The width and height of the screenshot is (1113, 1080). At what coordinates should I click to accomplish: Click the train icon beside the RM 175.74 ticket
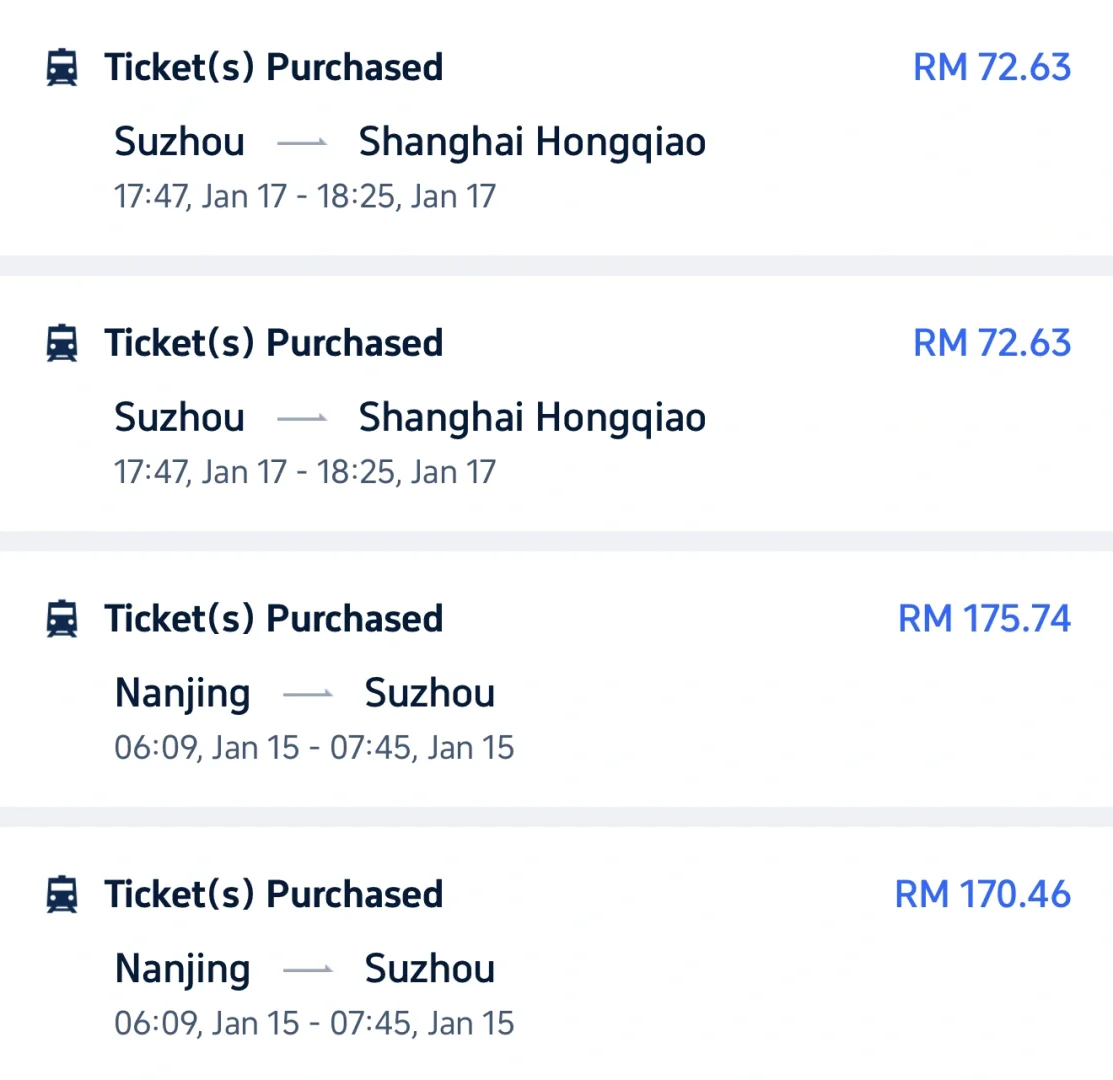62,619
